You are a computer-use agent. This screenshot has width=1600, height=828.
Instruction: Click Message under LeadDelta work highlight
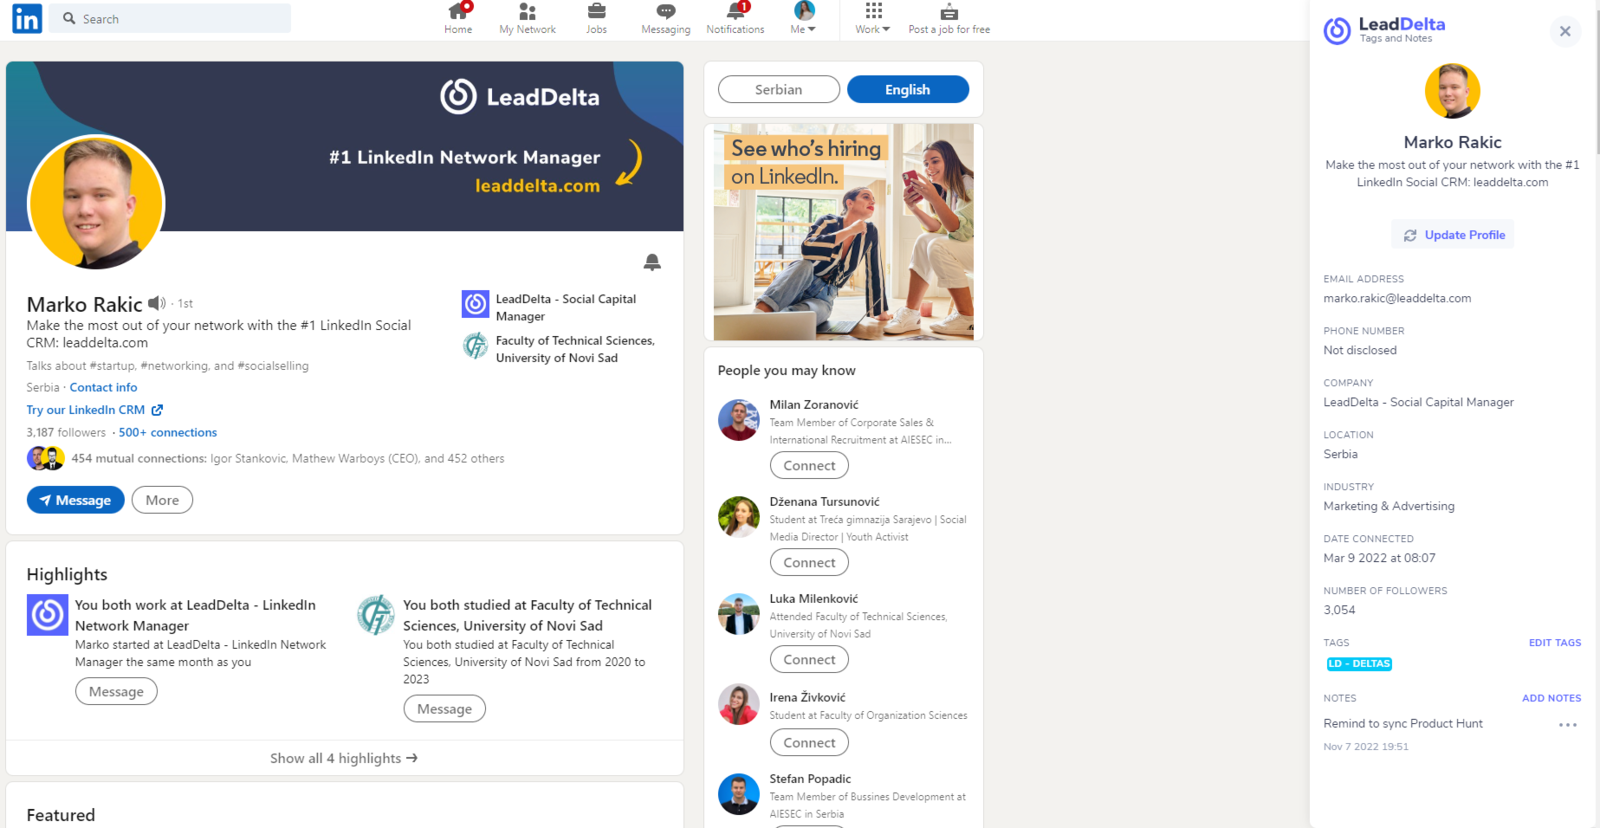pyautogui.click(x=116, y=691)
